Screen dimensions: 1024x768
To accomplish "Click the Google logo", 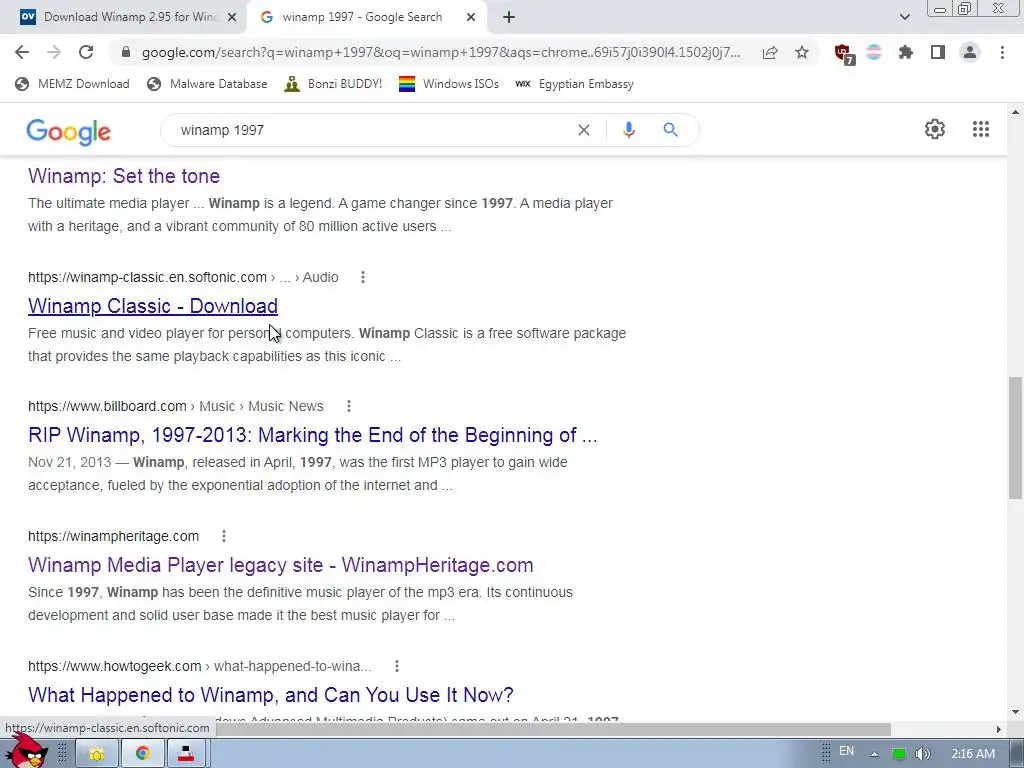I will pos(69,131).
